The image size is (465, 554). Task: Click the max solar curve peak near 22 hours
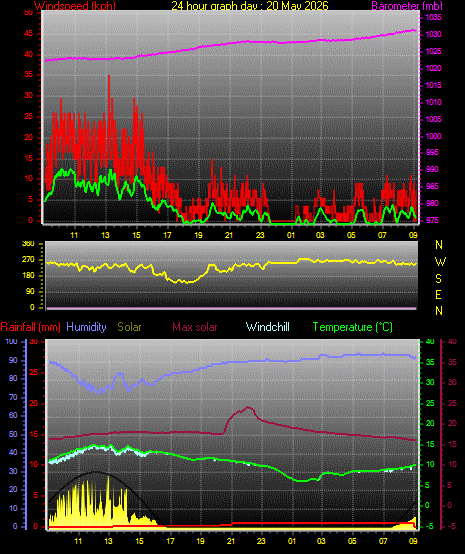pyautogui.click(x=248, y=407)
